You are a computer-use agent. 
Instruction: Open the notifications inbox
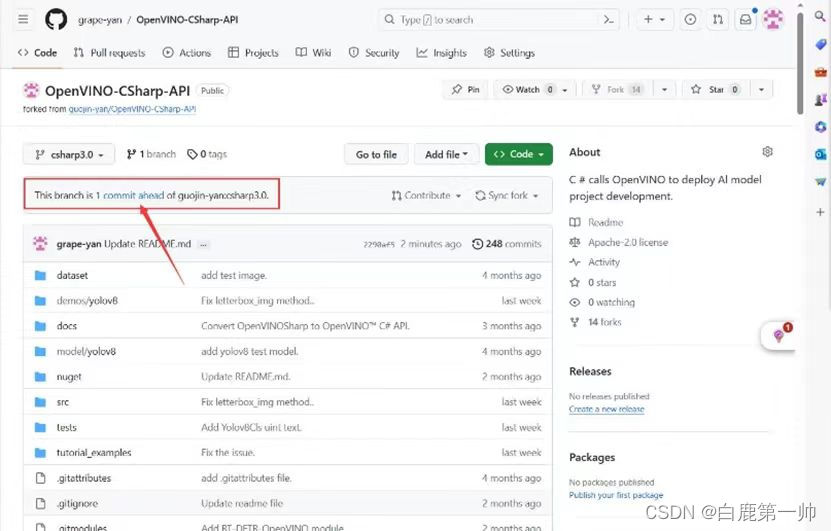click(x=746, y=20)
